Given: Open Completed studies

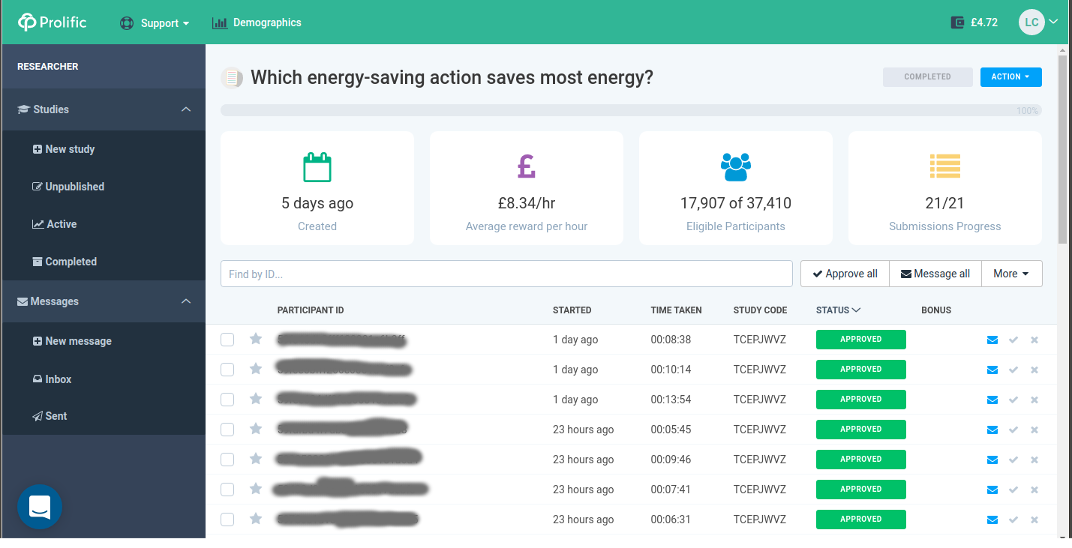Looking at the screenshot, I should 65,262.
